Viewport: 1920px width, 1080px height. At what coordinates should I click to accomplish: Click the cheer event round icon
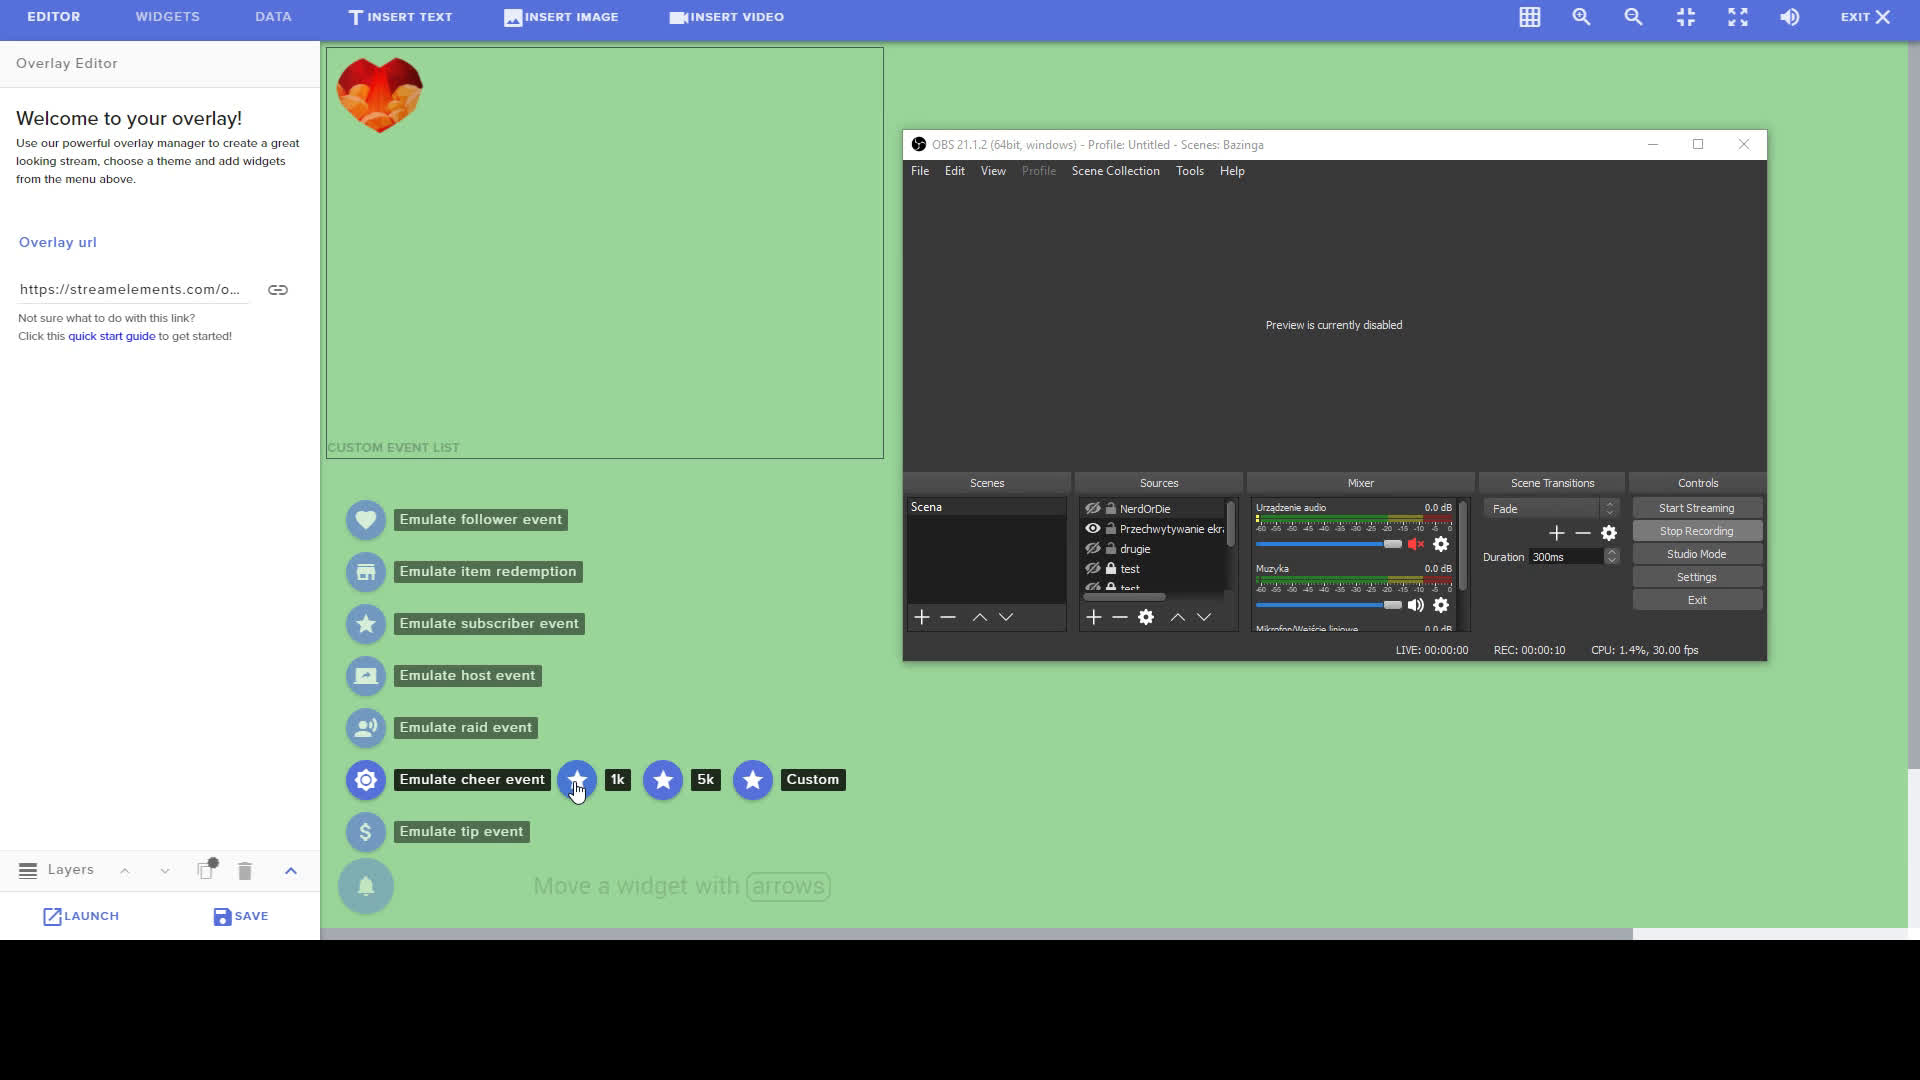tap(366, 780)
